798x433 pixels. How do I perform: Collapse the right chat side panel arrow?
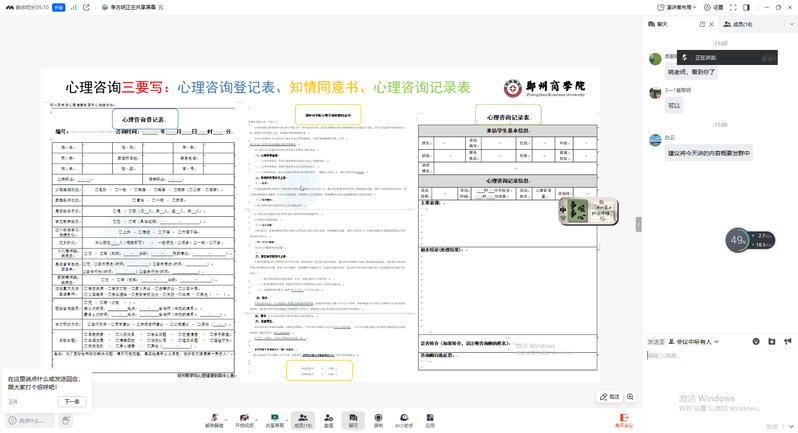640,226
